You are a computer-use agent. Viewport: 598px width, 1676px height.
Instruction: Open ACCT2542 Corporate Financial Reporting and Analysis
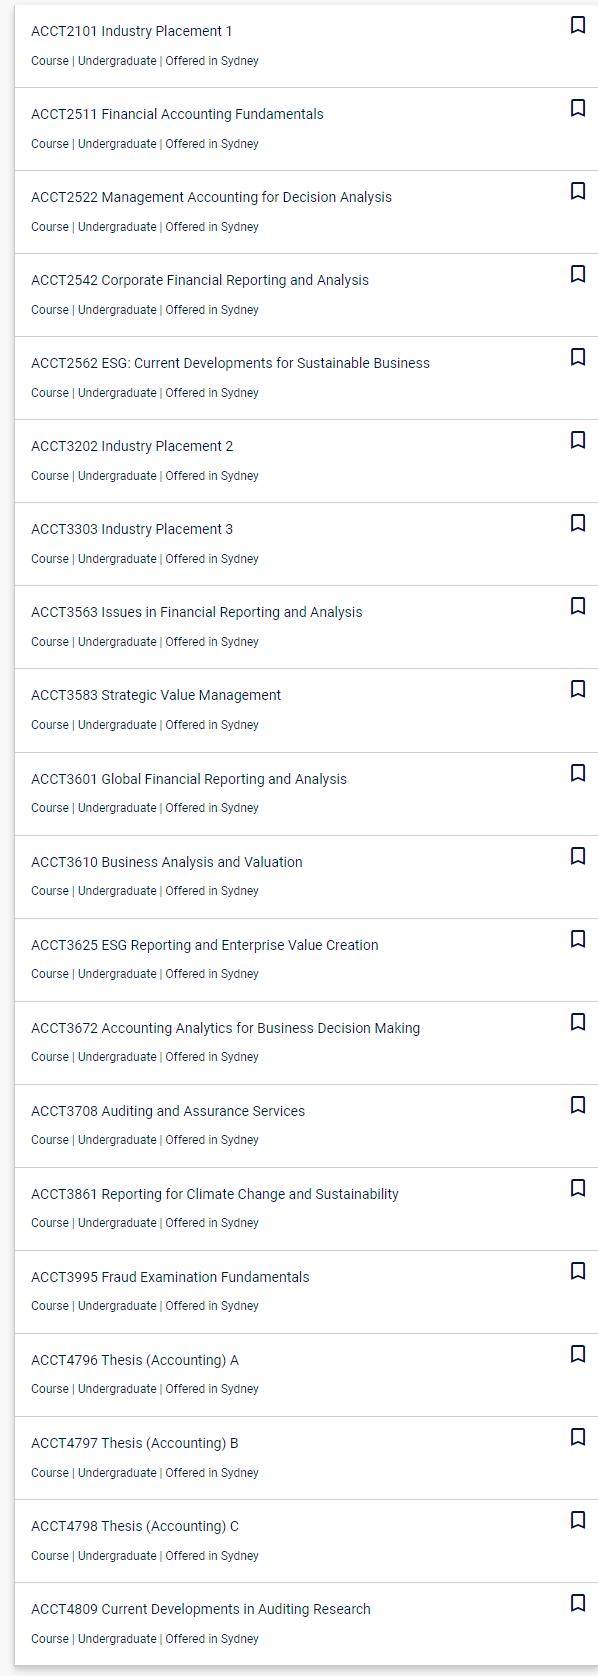[x=200, y=280]
